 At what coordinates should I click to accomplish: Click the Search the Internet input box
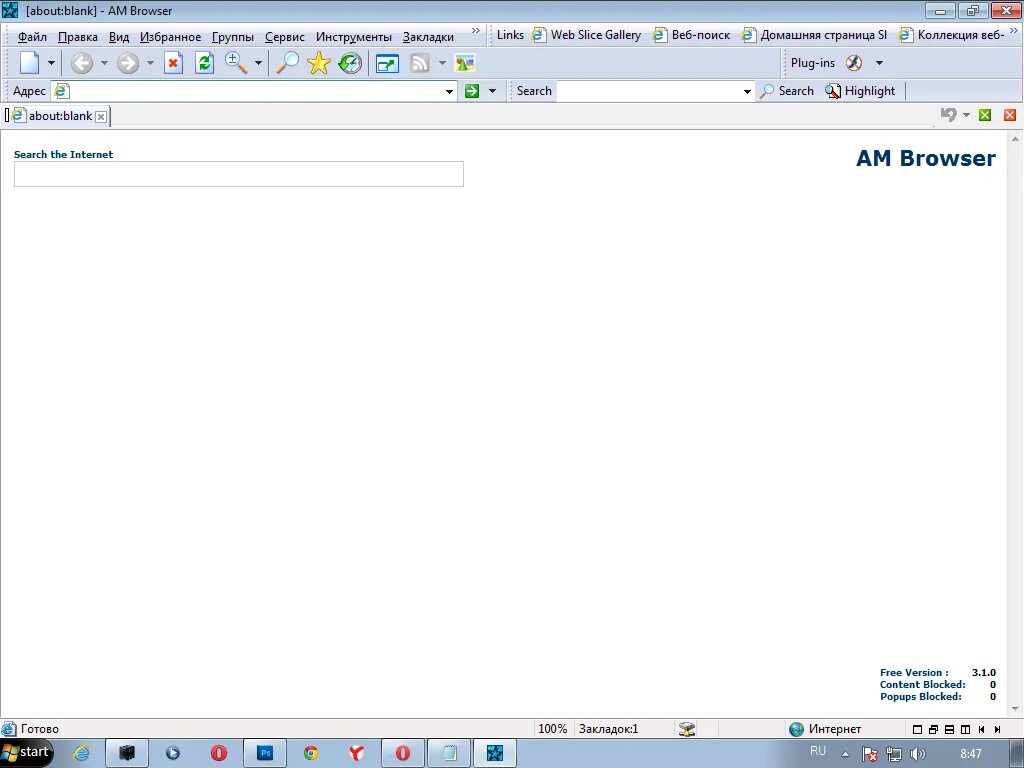click(238, 174)
